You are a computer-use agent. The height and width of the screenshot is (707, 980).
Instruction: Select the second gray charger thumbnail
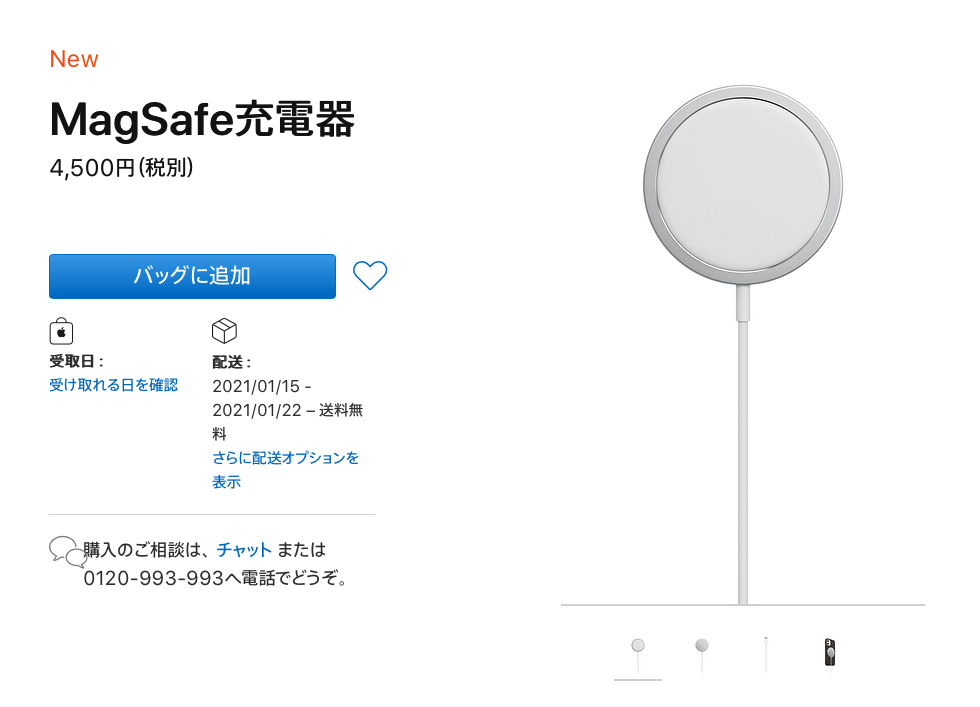[x=702, y=655]
